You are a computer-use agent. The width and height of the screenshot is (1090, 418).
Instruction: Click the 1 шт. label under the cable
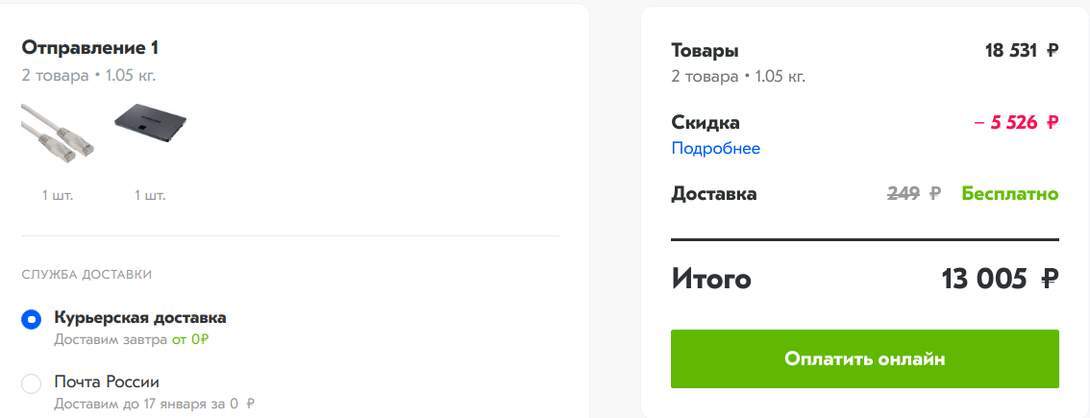pyautogui.click(x=57, y=195)
